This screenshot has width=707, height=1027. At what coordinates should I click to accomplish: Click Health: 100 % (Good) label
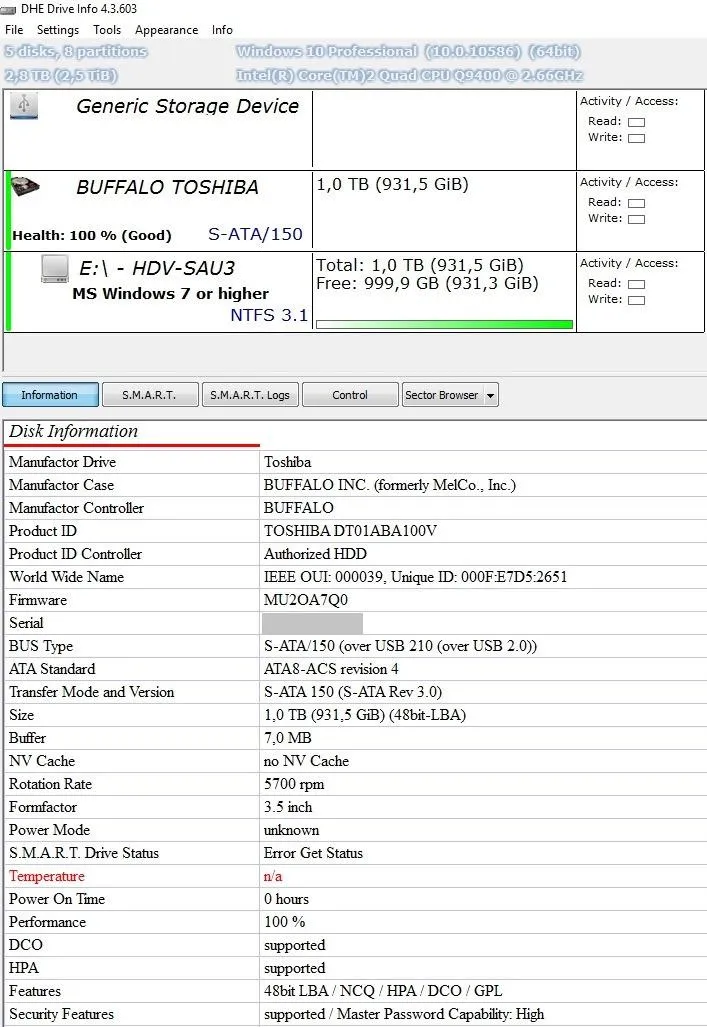92,235
